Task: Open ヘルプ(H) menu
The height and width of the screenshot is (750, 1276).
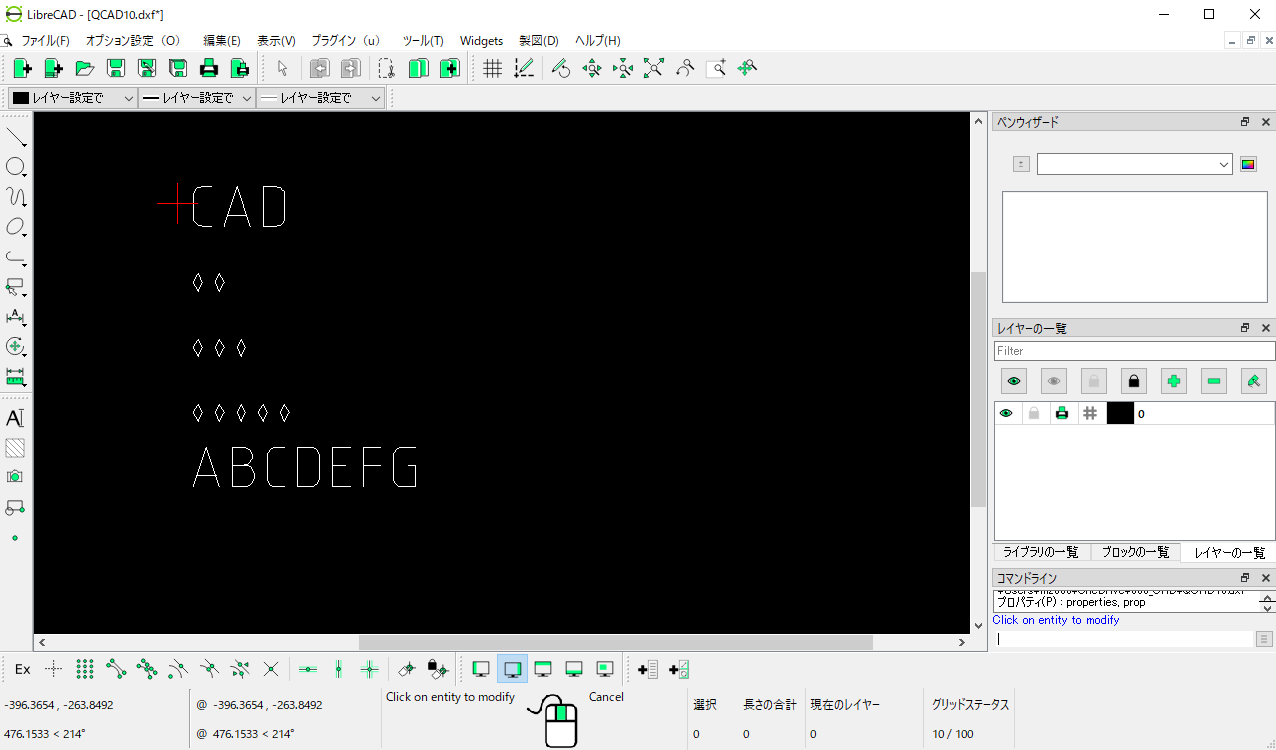Action: click(x=598, y=41)
